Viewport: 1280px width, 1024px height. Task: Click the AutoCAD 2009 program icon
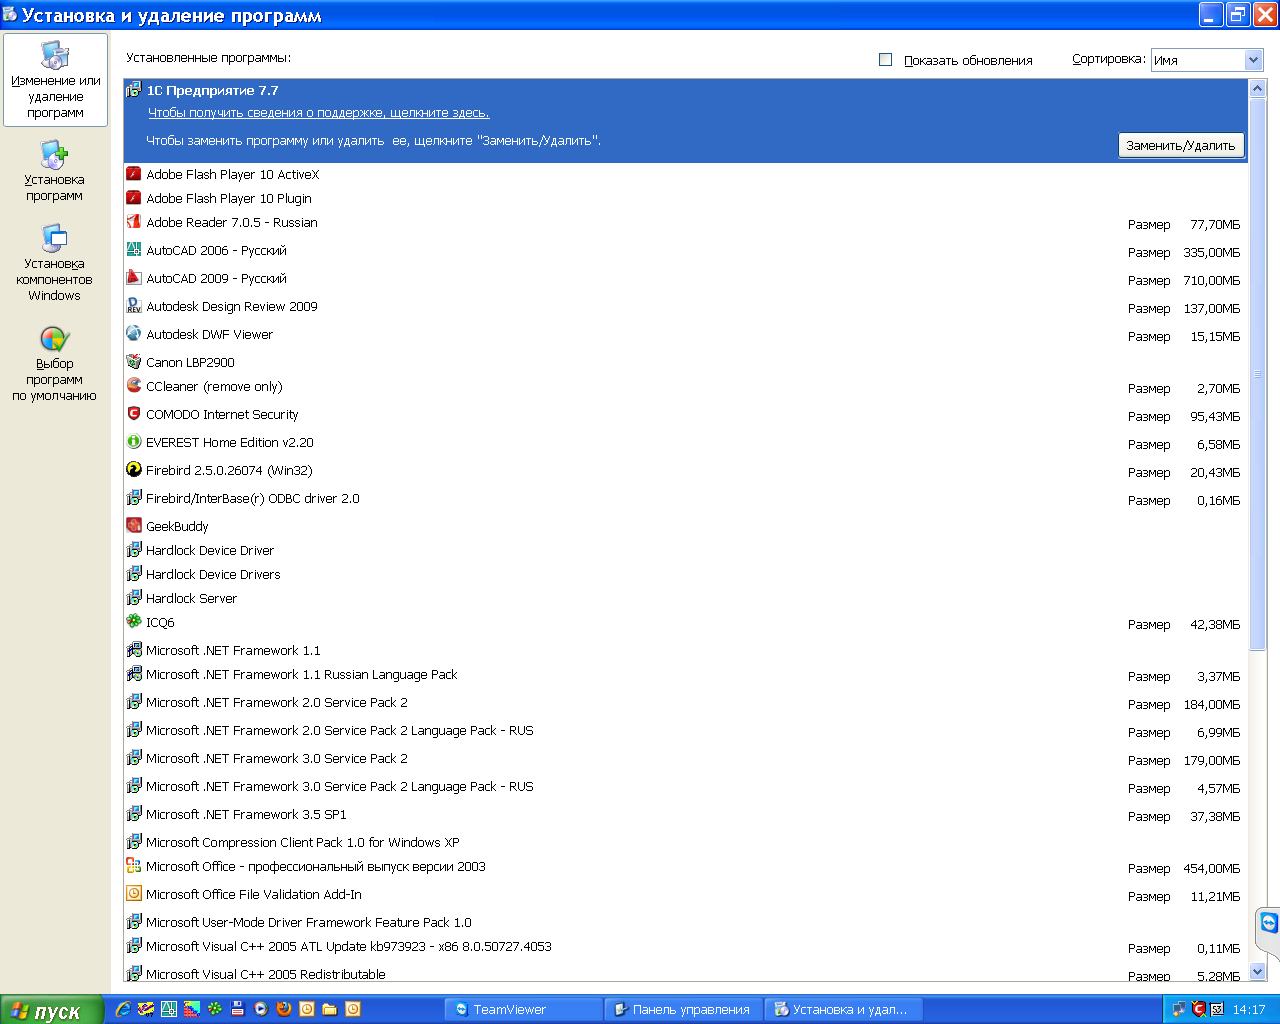(134, 278)
